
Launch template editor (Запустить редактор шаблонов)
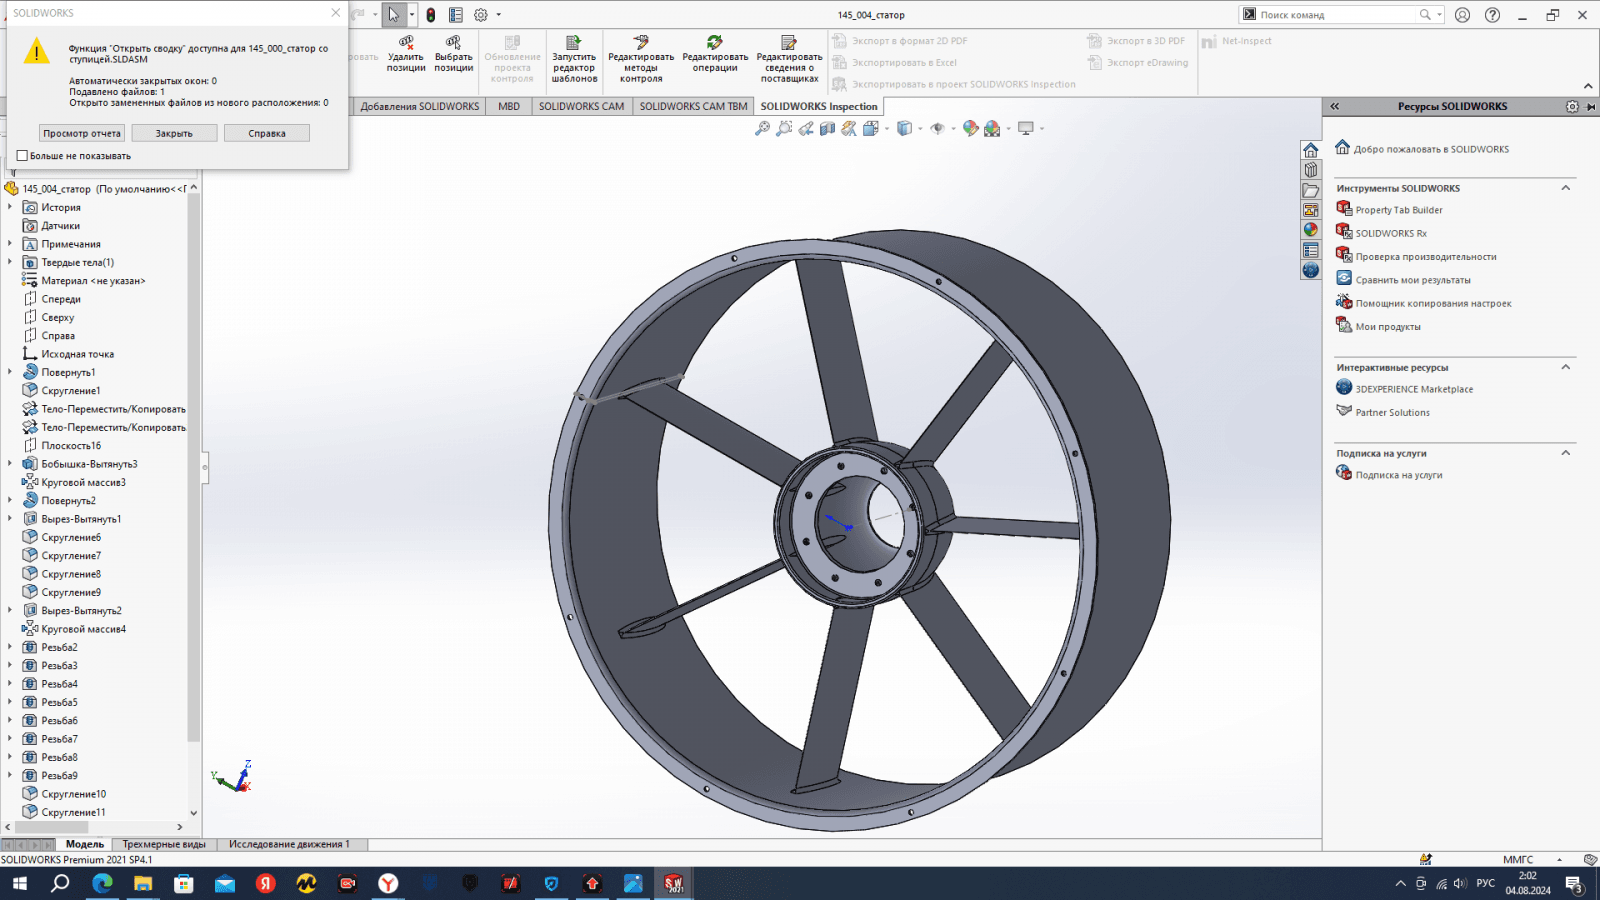click(574, 44)
